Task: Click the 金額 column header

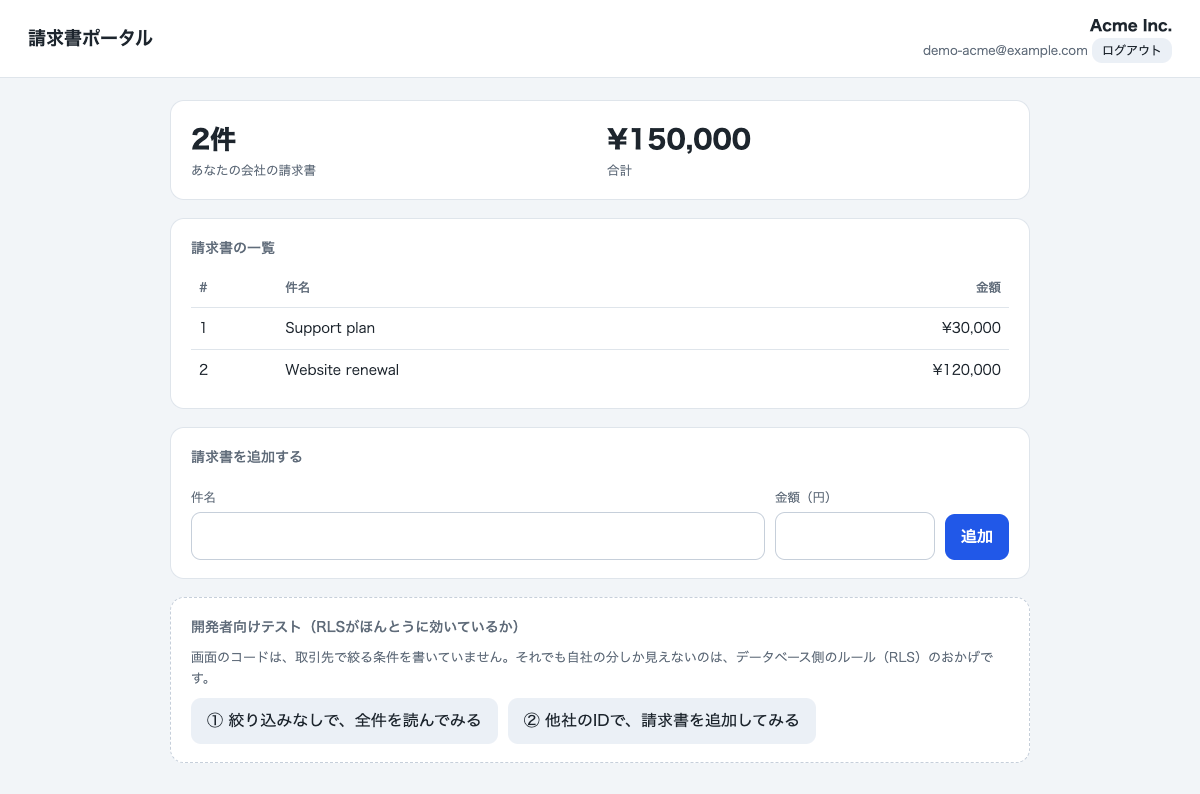Action: [988, 287]
